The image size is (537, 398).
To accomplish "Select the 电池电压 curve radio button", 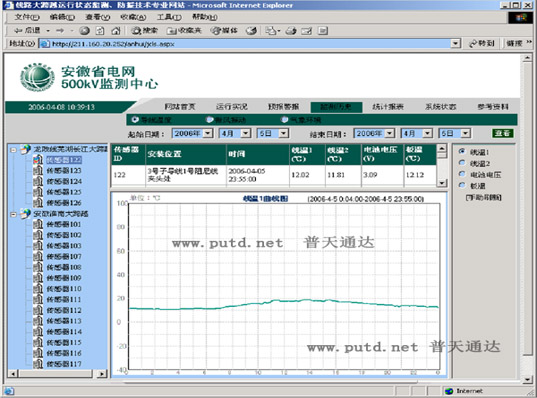I will 462,174.
